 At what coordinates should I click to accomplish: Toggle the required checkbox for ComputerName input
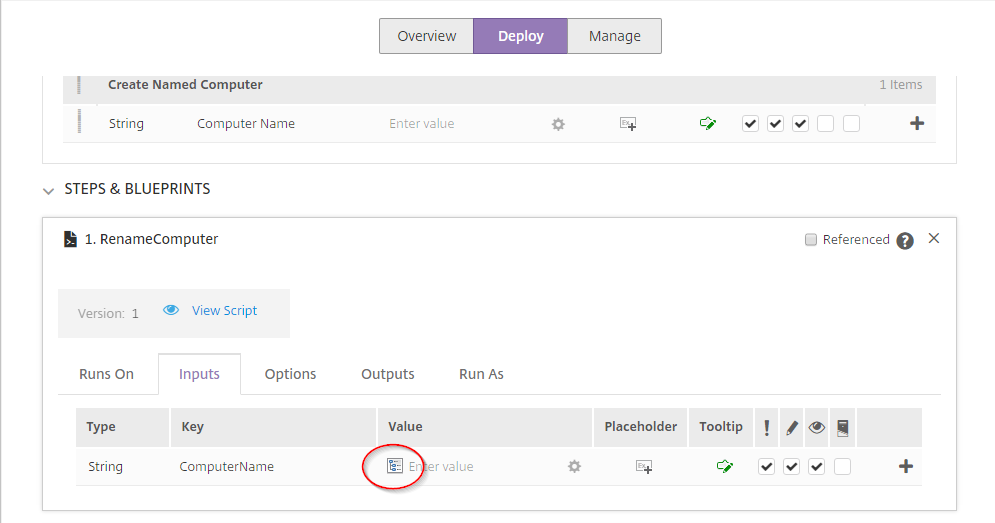[766, 466]
